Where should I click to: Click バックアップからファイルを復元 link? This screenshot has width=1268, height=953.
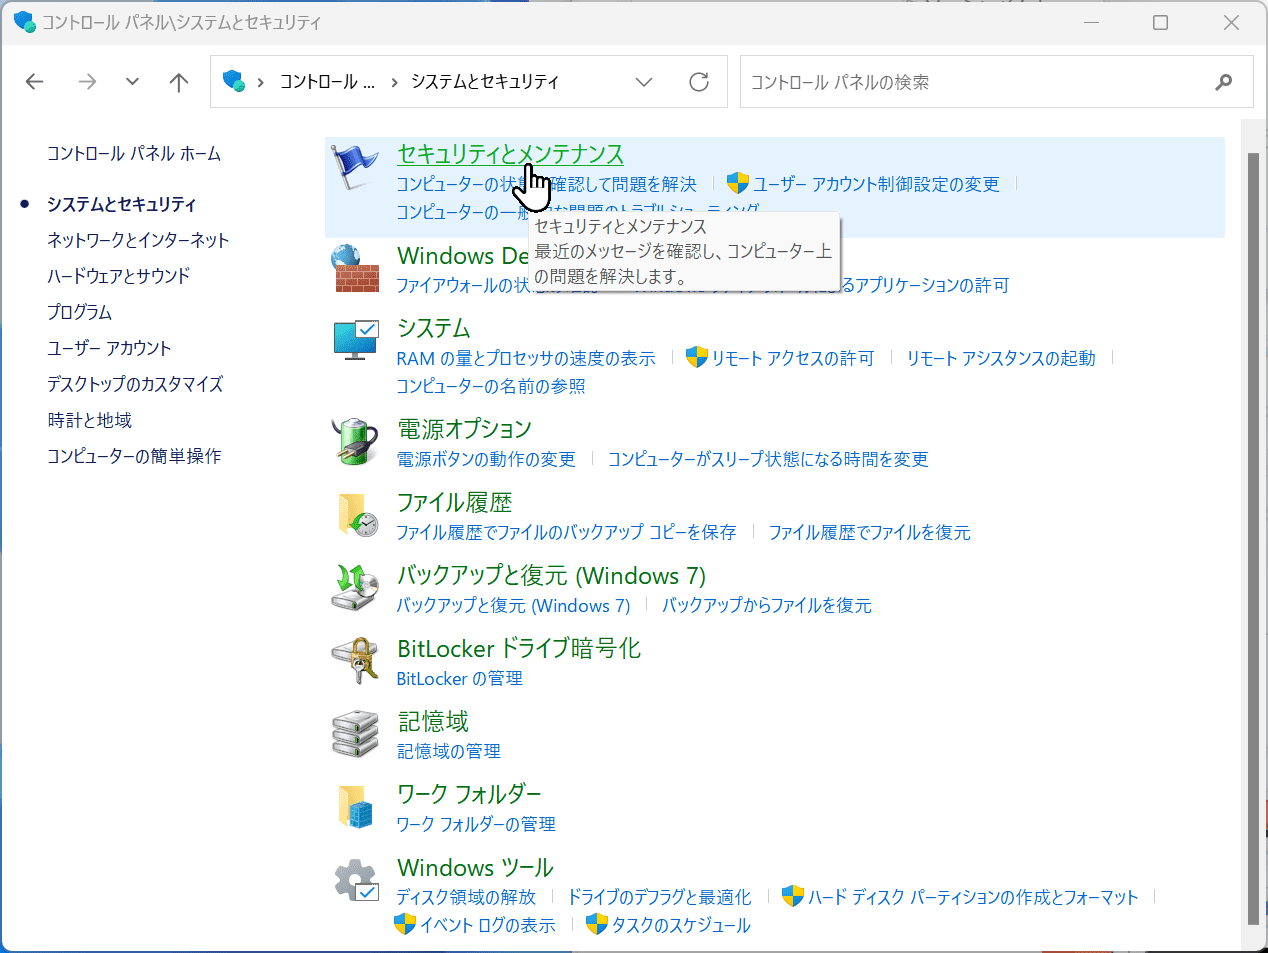(767, 605)
